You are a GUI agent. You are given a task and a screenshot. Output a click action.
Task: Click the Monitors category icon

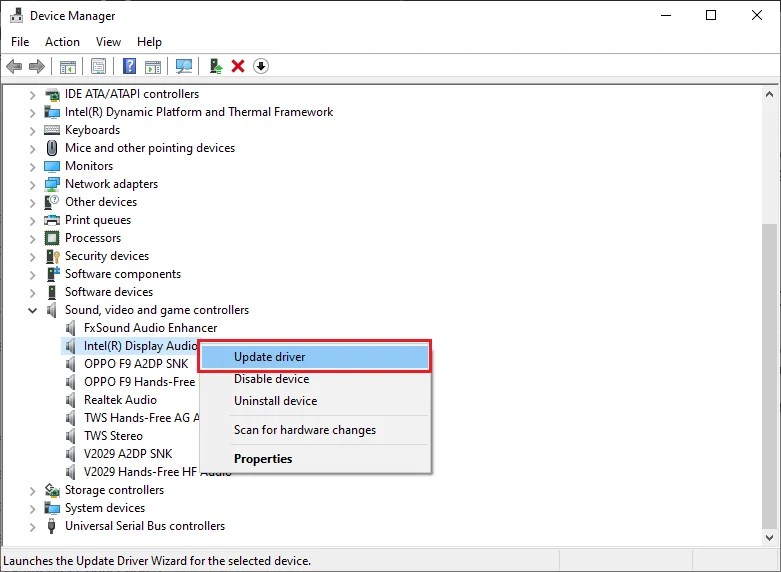tap(52, 166)
